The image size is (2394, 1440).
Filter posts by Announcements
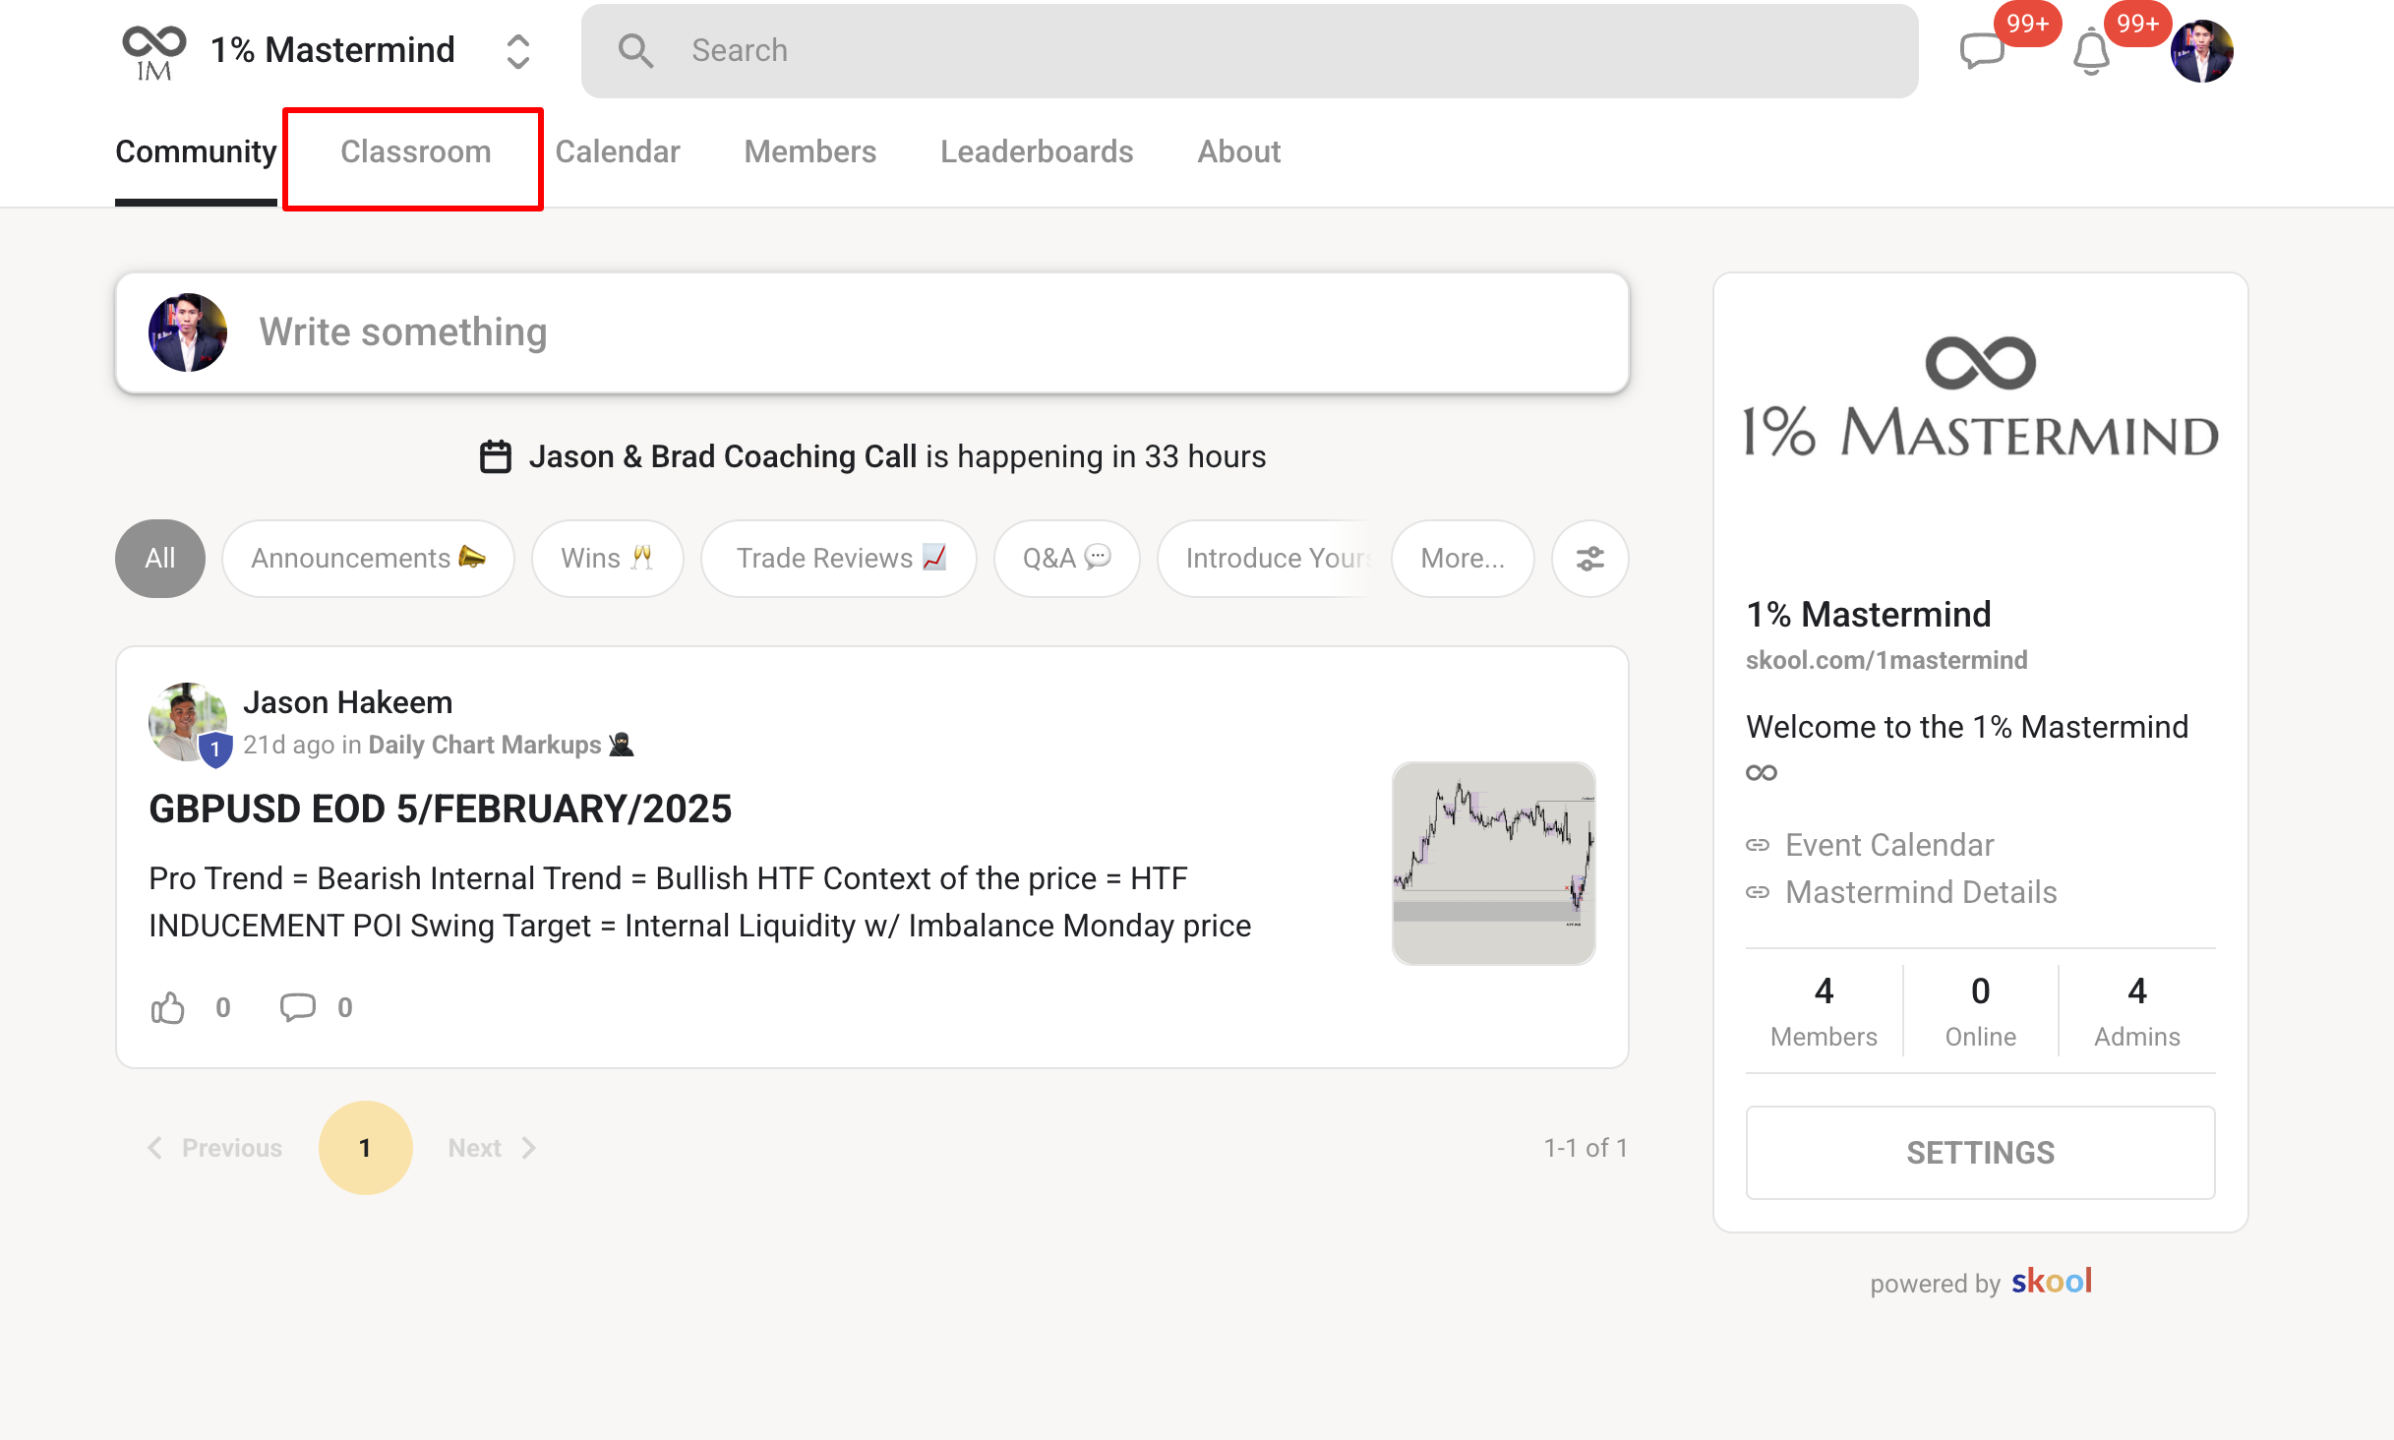(367, 559)
